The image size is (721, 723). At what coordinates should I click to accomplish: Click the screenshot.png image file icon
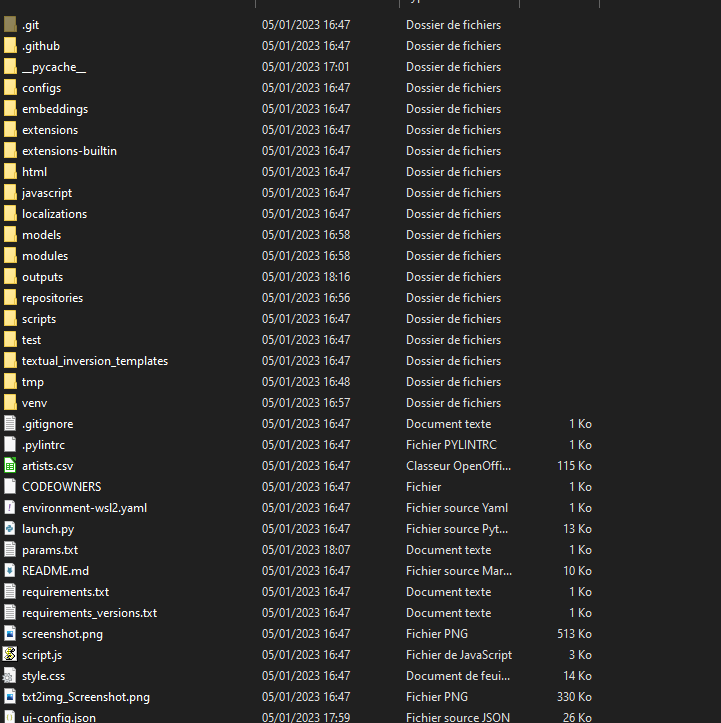pos(10,634)
